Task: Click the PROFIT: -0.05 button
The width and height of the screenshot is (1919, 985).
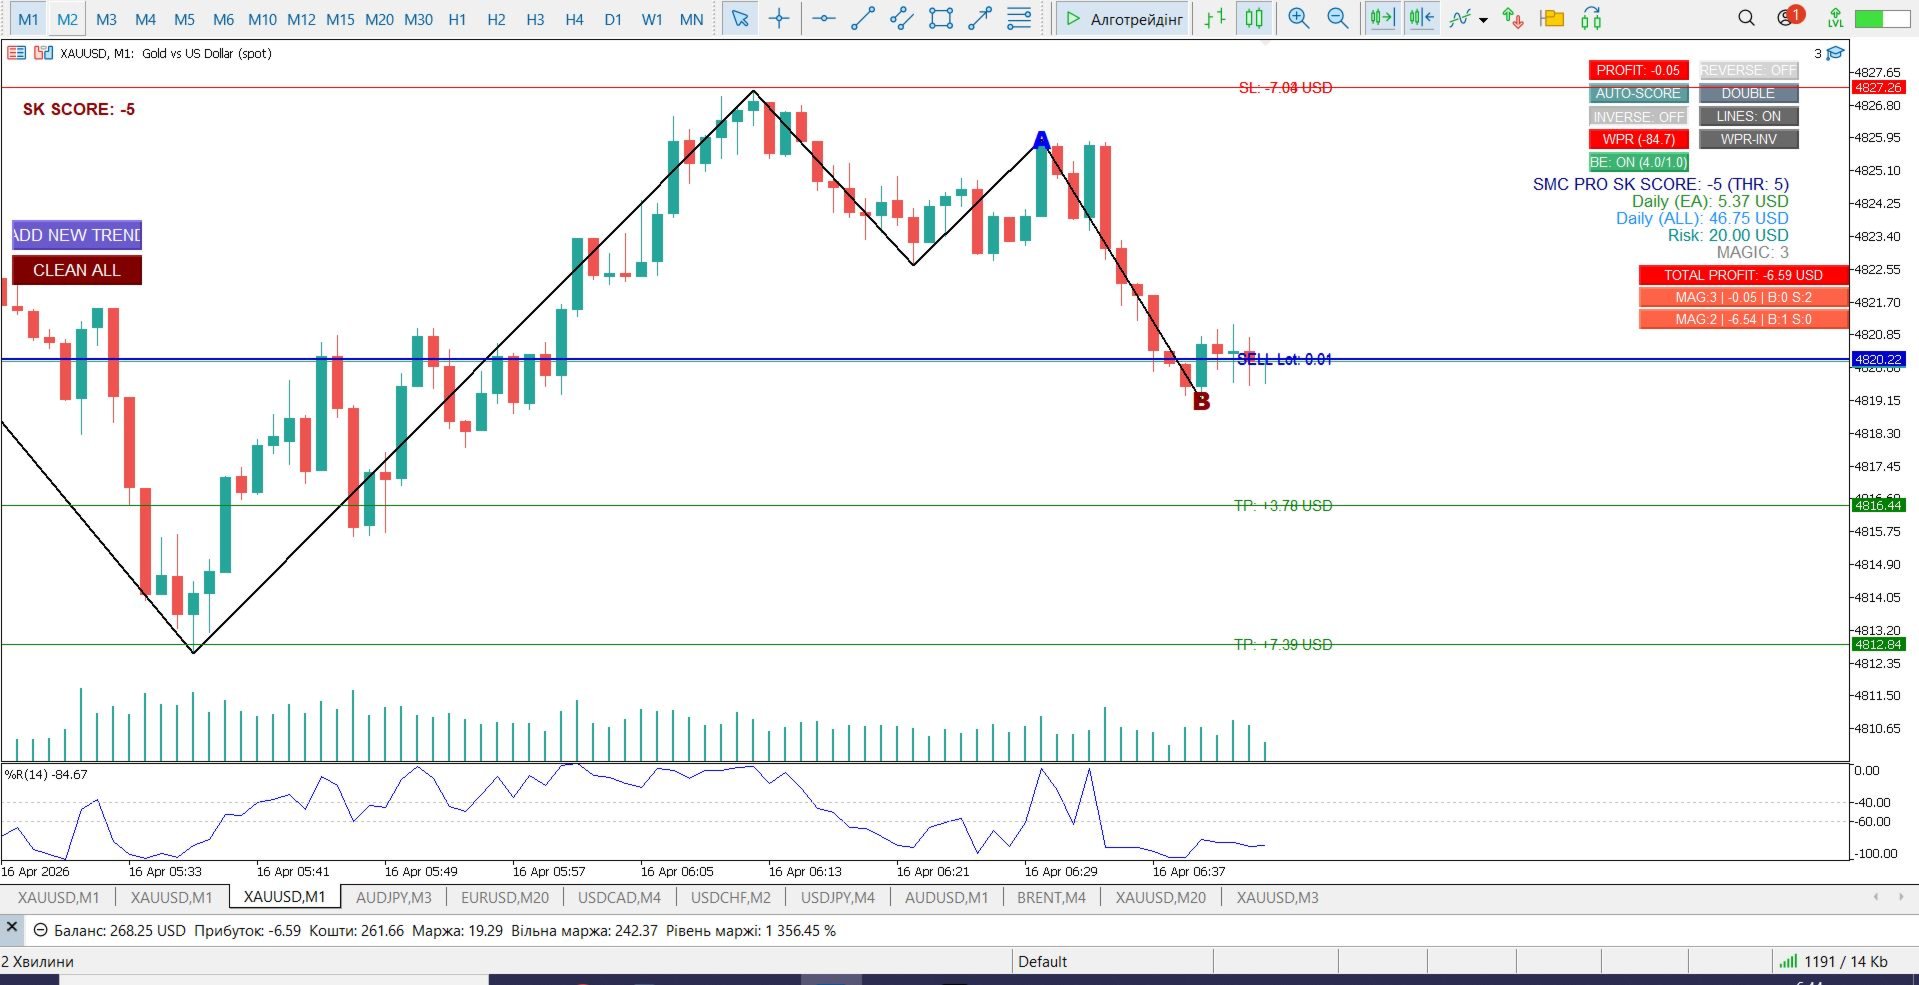Action: tap(1638, 70)
